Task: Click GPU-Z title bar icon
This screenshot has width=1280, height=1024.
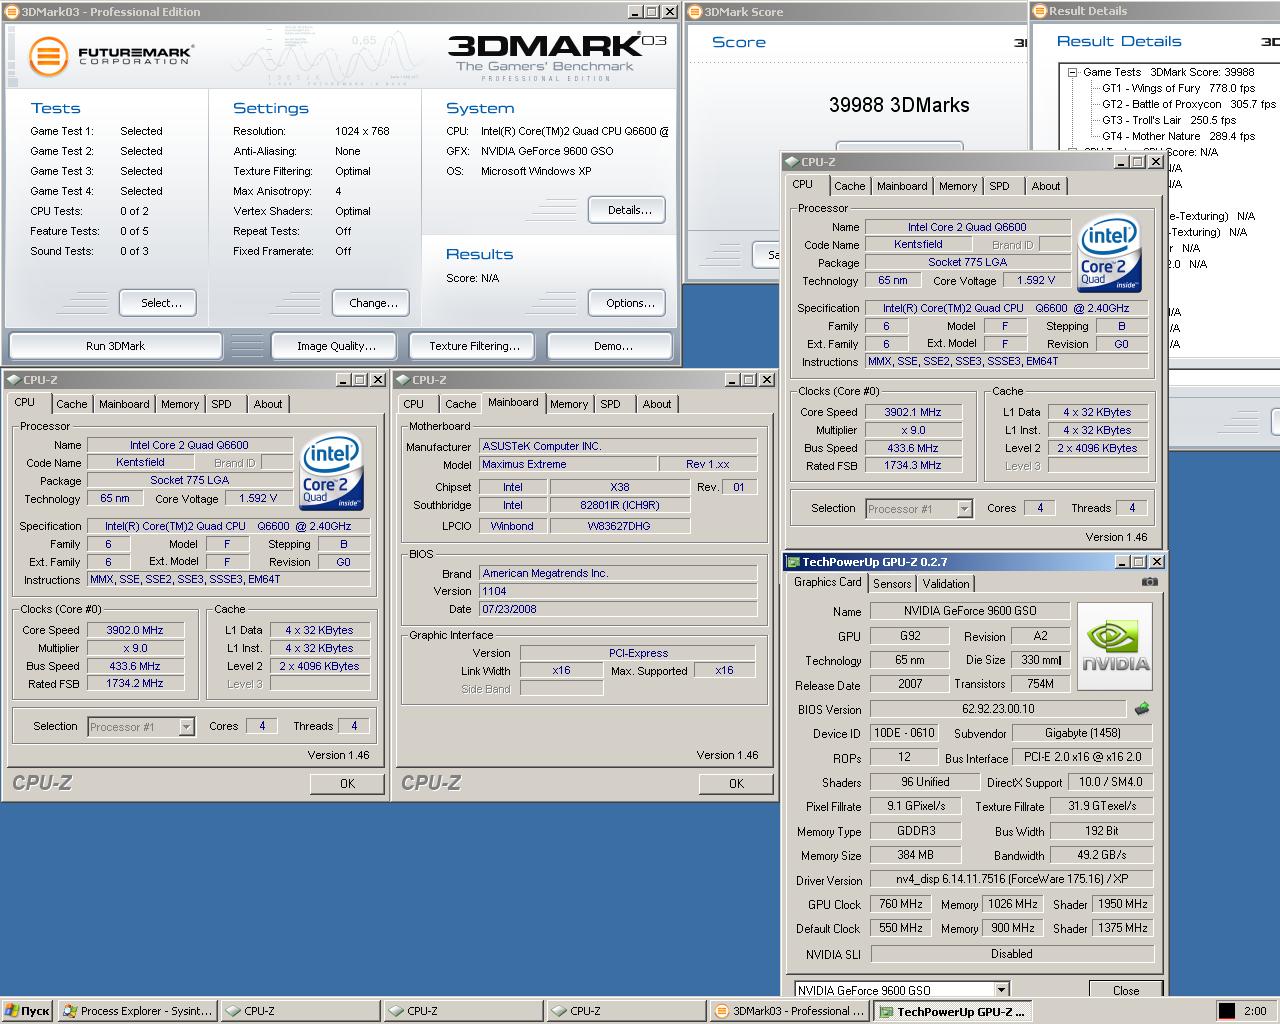Action: (x=793, y=562)
